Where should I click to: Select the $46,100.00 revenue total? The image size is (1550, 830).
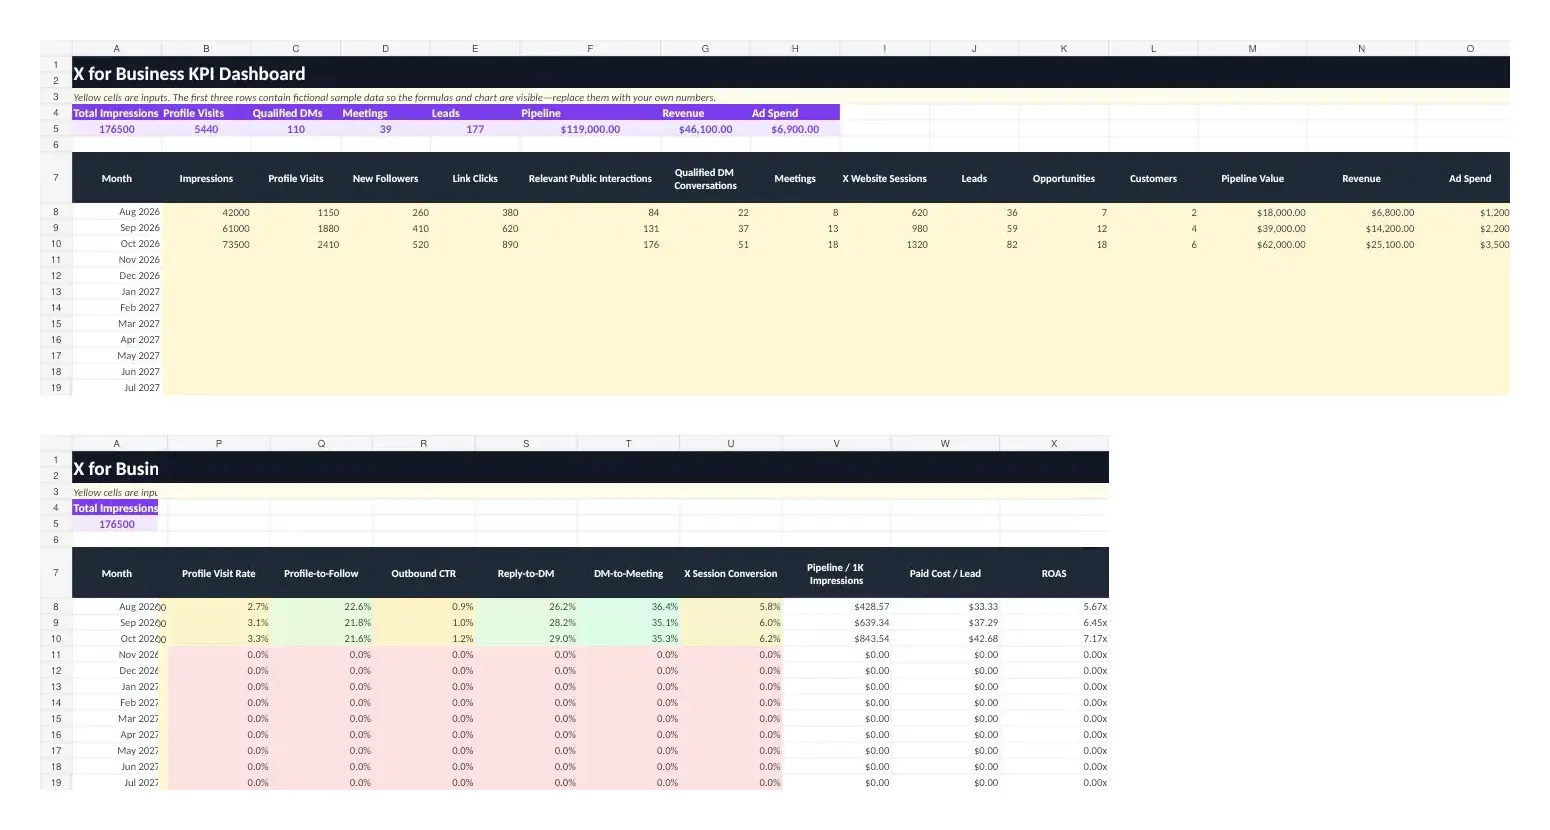coord(705,129)
